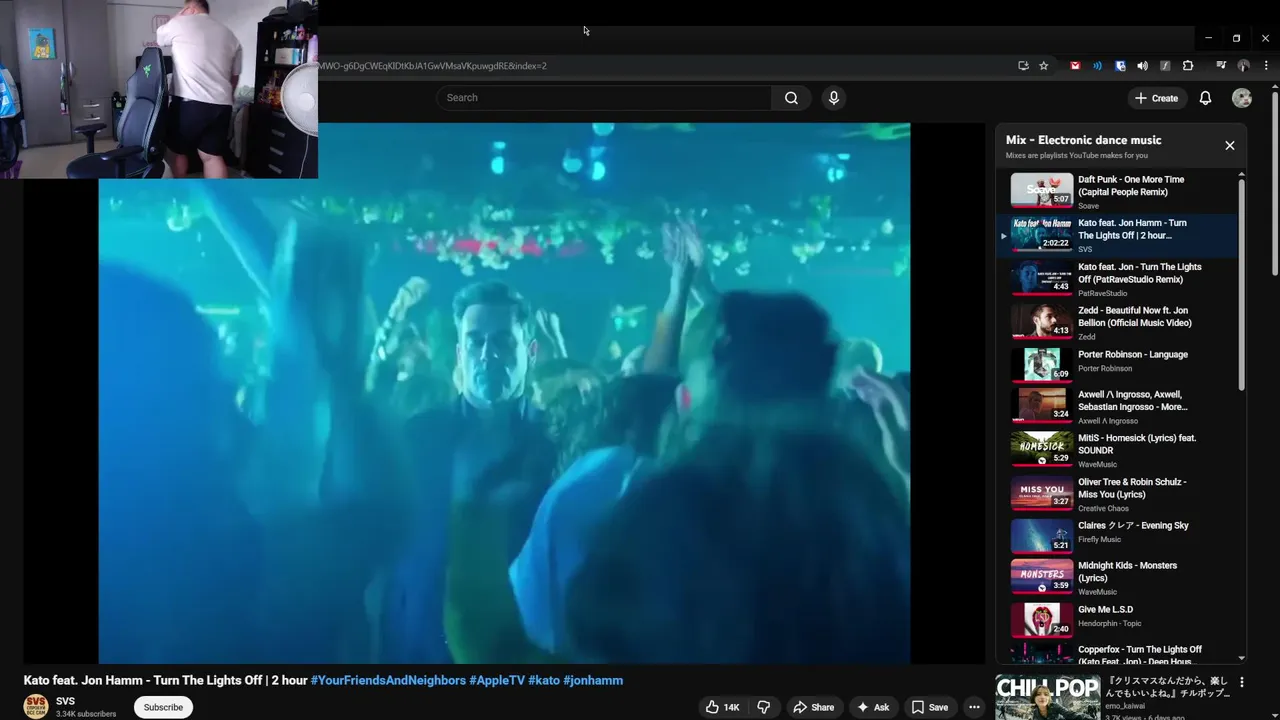
Task: Open the Chrome three-dot menu
Action: click(1266, 66)
